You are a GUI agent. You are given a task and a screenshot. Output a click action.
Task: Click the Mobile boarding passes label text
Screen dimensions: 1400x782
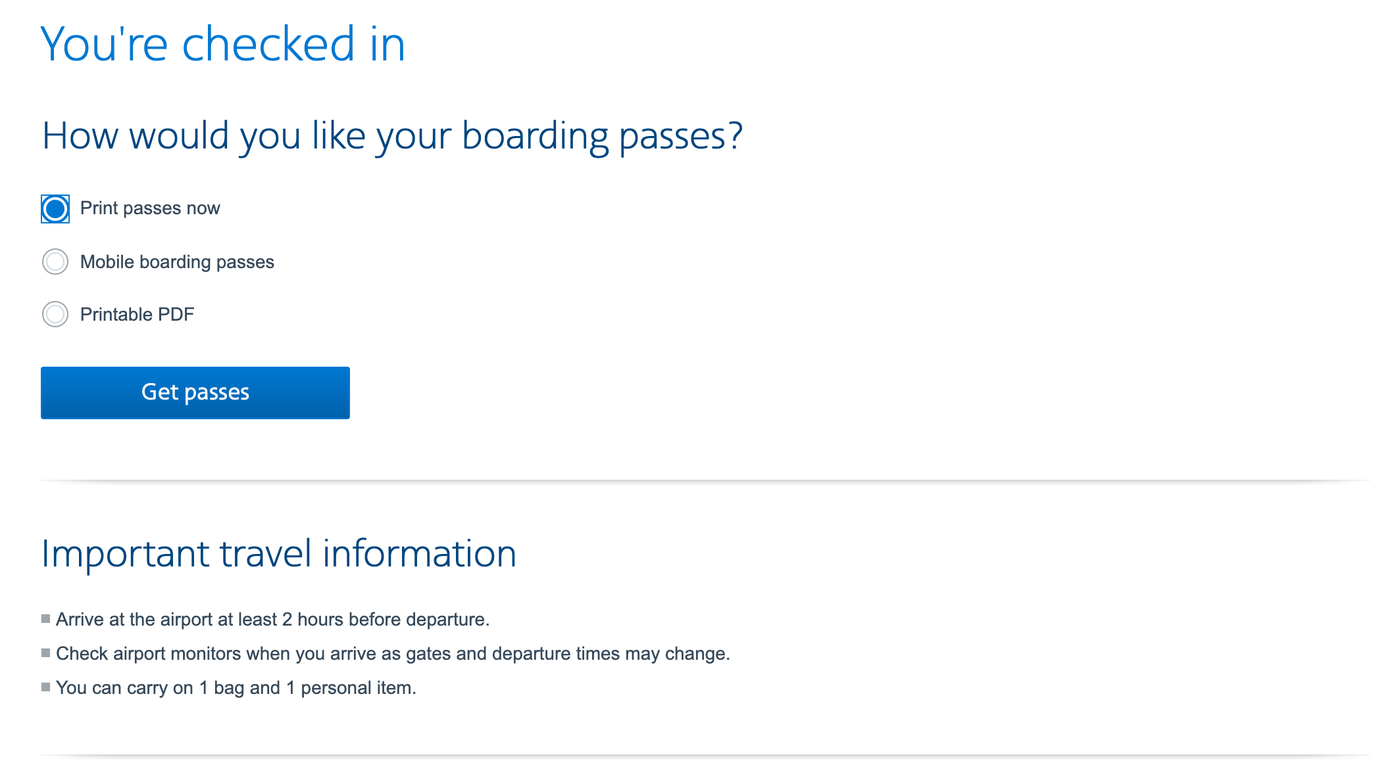pyautogui.click(x=176, y=262)
